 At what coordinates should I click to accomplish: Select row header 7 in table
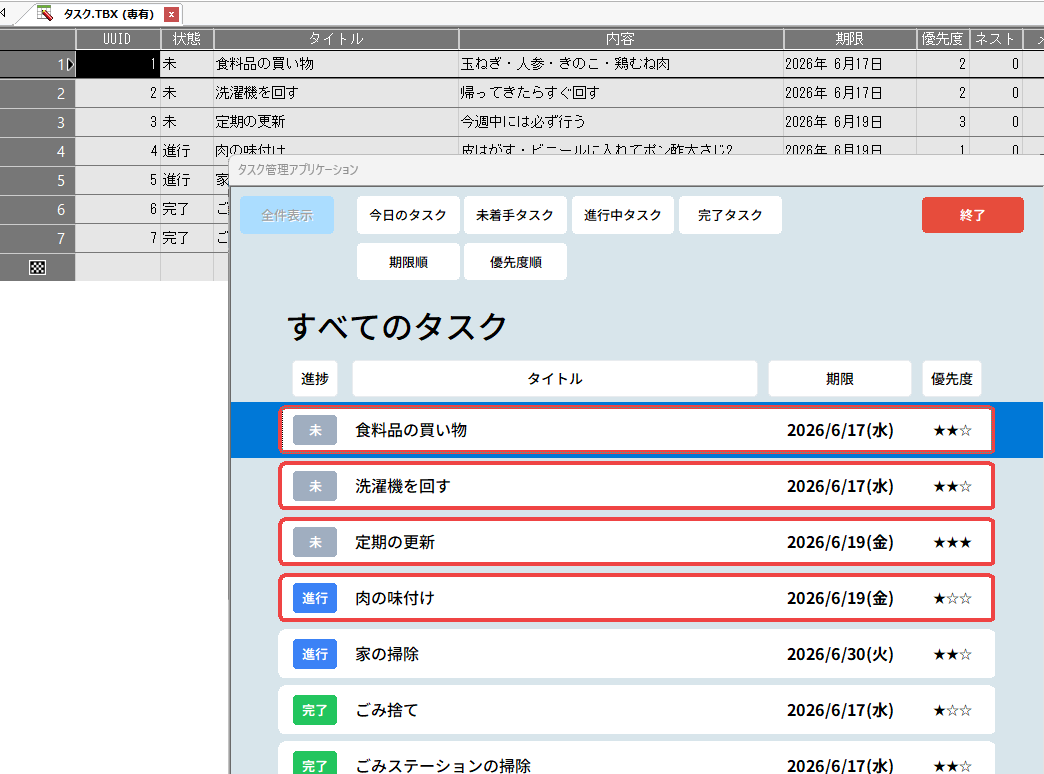tap(37, 238)
